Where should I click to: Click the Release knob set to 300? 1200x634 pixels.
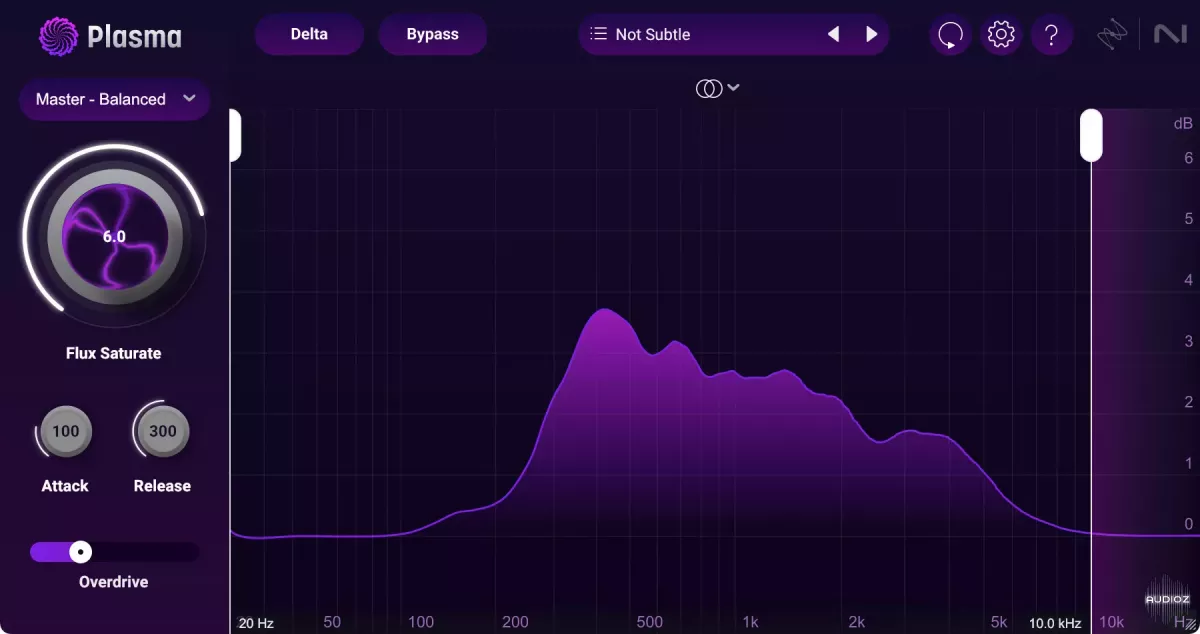click(162, 432)
